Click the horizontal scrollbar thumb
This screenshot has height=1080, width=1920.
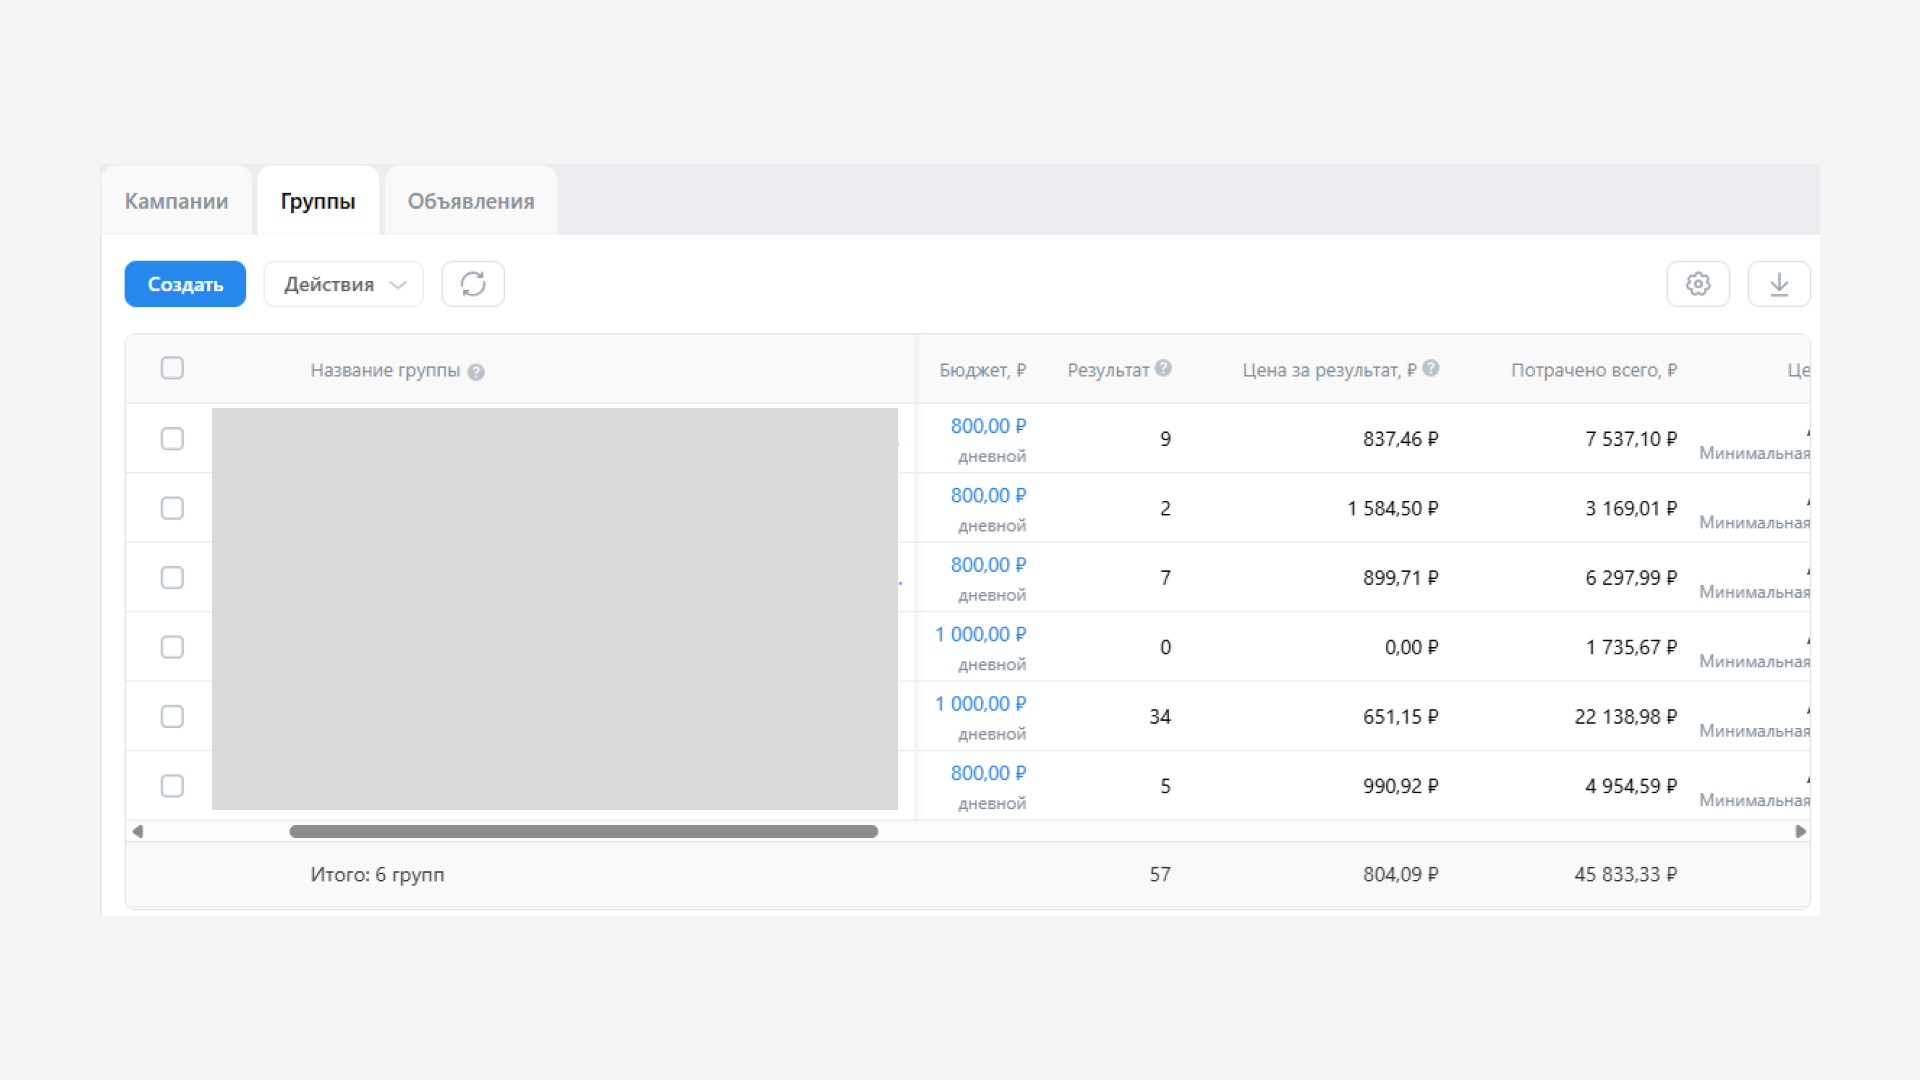point(583,831)
